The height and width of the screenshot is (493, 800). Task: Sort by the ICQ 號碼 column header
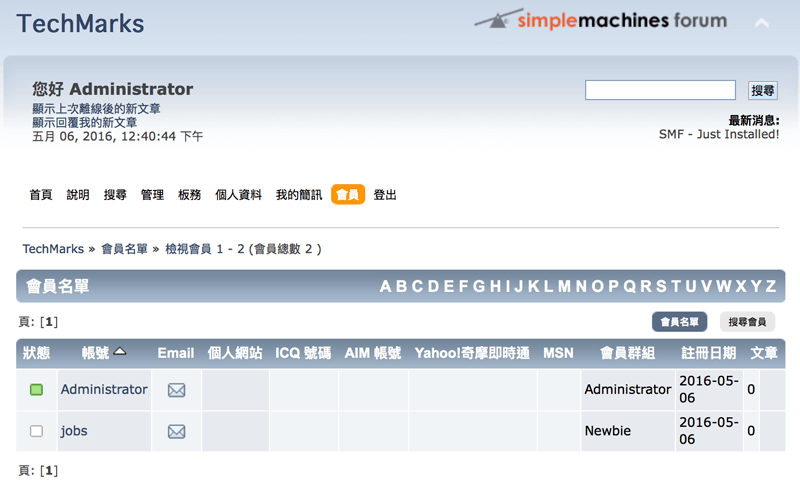tap(303, 353)
